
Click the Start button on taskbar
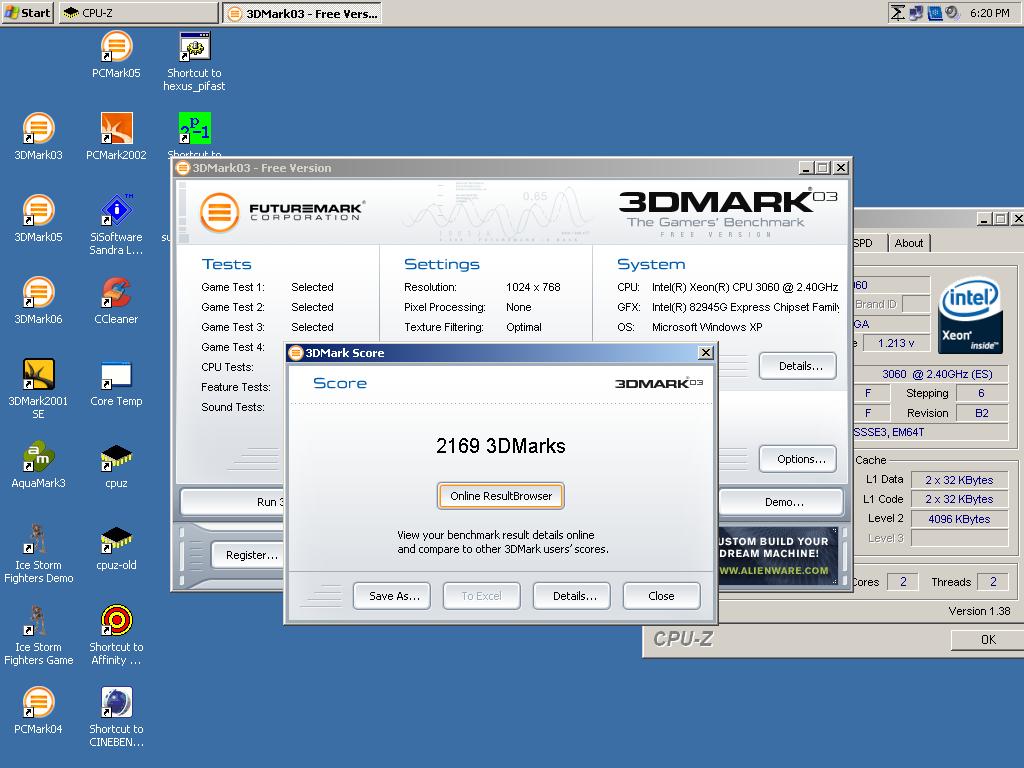point(27,12)
